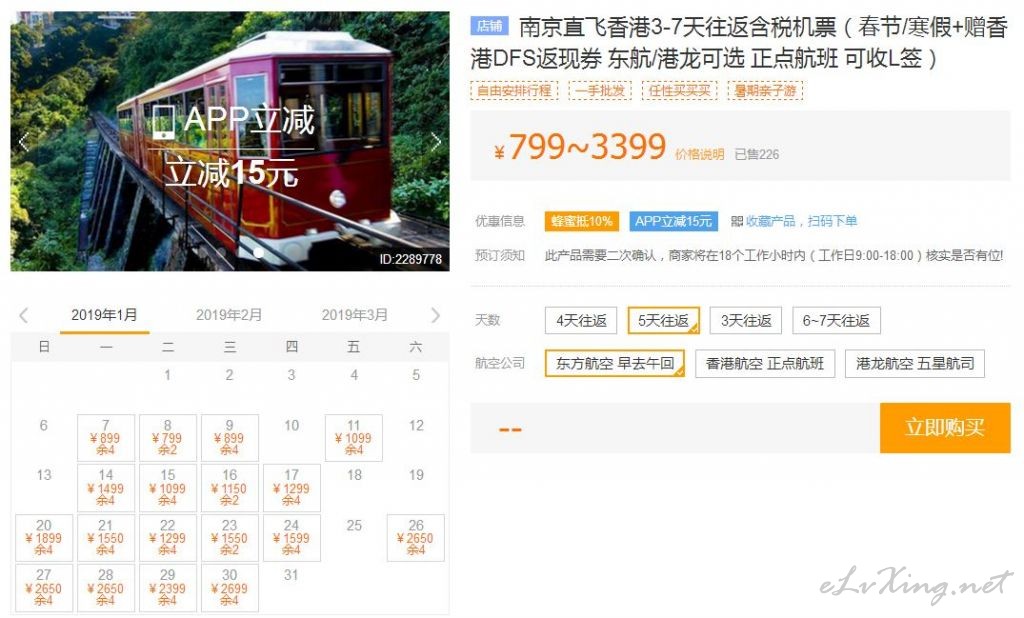
Task: Click the 收藏产品，扫码下单 link
Action: 801,221
